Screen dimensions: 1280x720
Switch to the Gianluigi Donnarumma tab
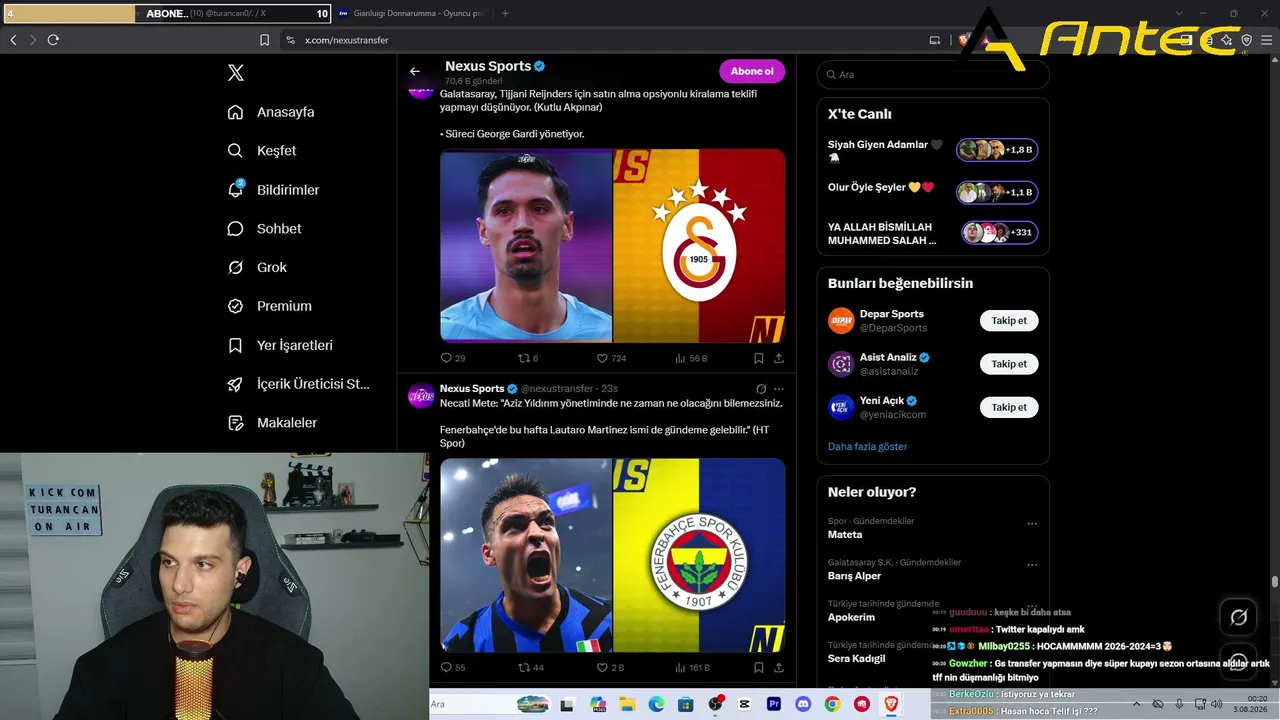click(x=411, y=13)
